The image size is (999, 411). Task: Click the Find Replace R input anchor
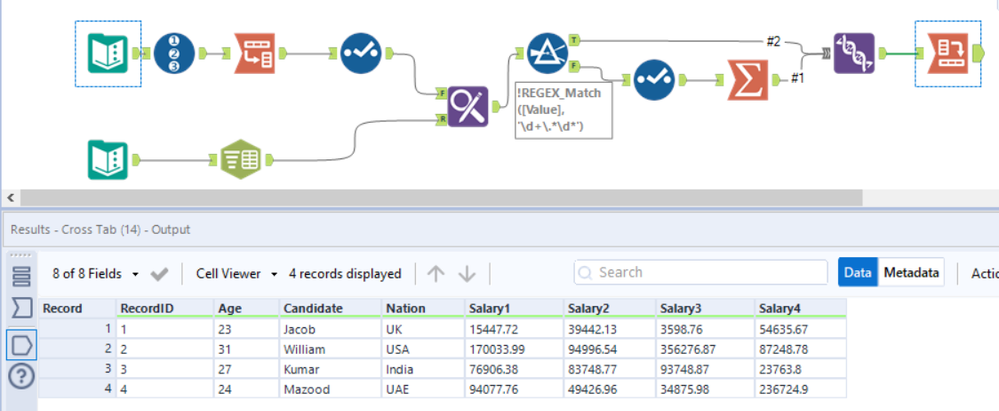pos(442,119)
